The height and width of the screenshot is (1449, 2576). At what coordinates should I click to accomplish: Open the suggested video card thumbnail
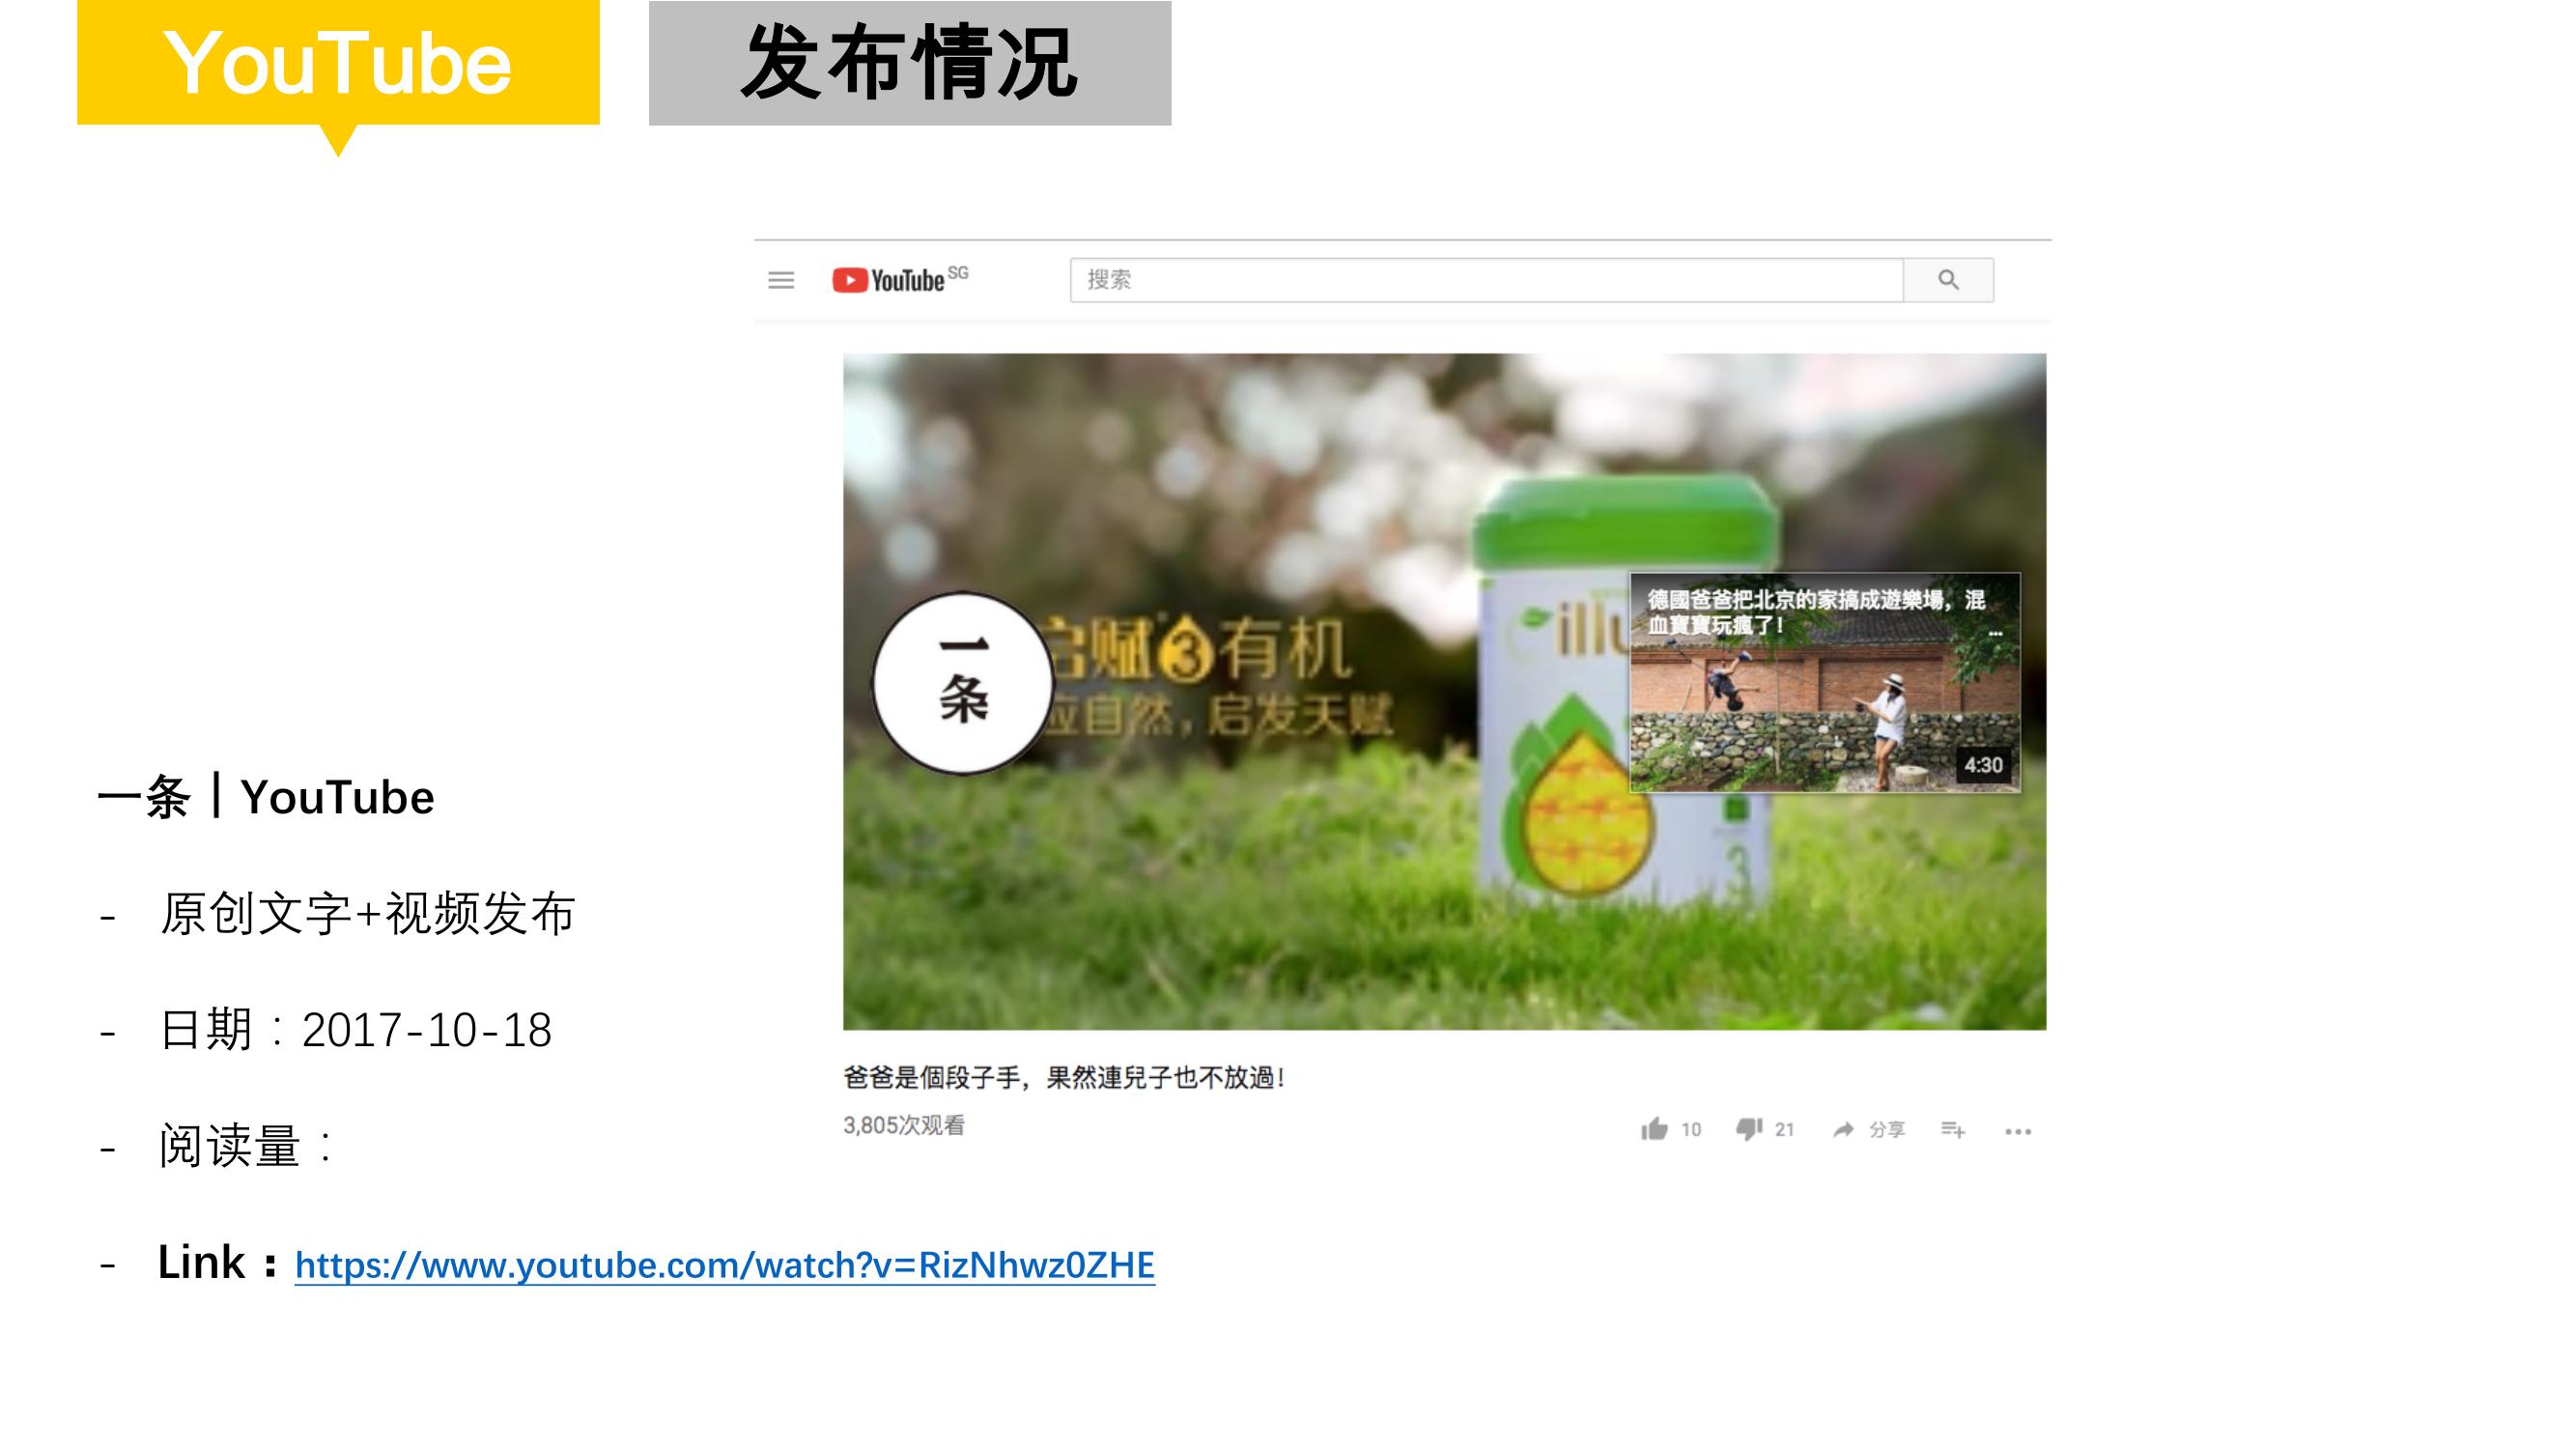(x=1825, y=683)
